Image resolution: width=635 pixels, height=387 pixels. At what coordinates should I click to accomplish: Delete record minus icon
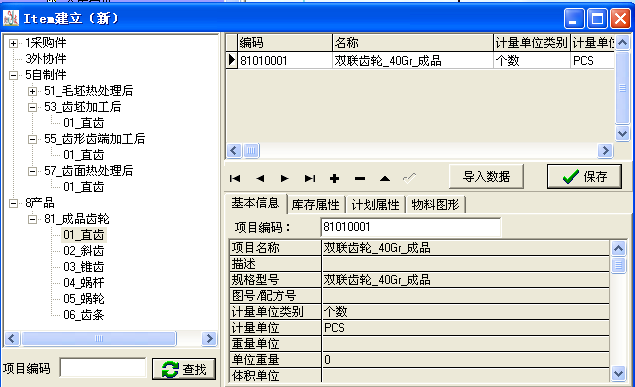360,179
